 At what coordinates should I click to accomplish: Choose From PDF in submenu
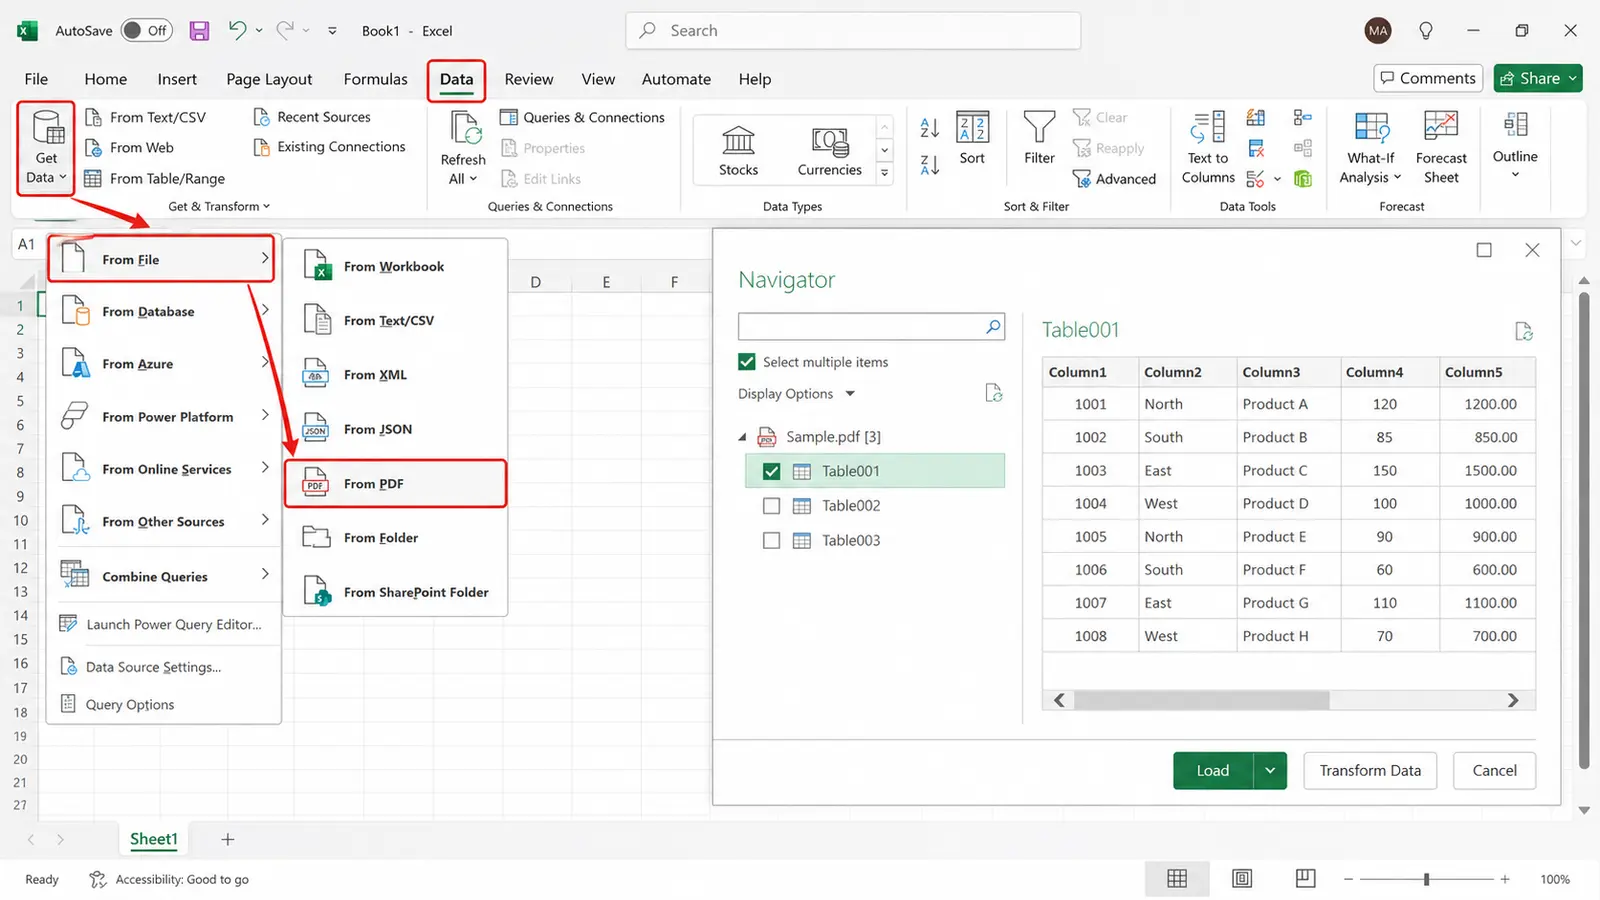(396, 484)
